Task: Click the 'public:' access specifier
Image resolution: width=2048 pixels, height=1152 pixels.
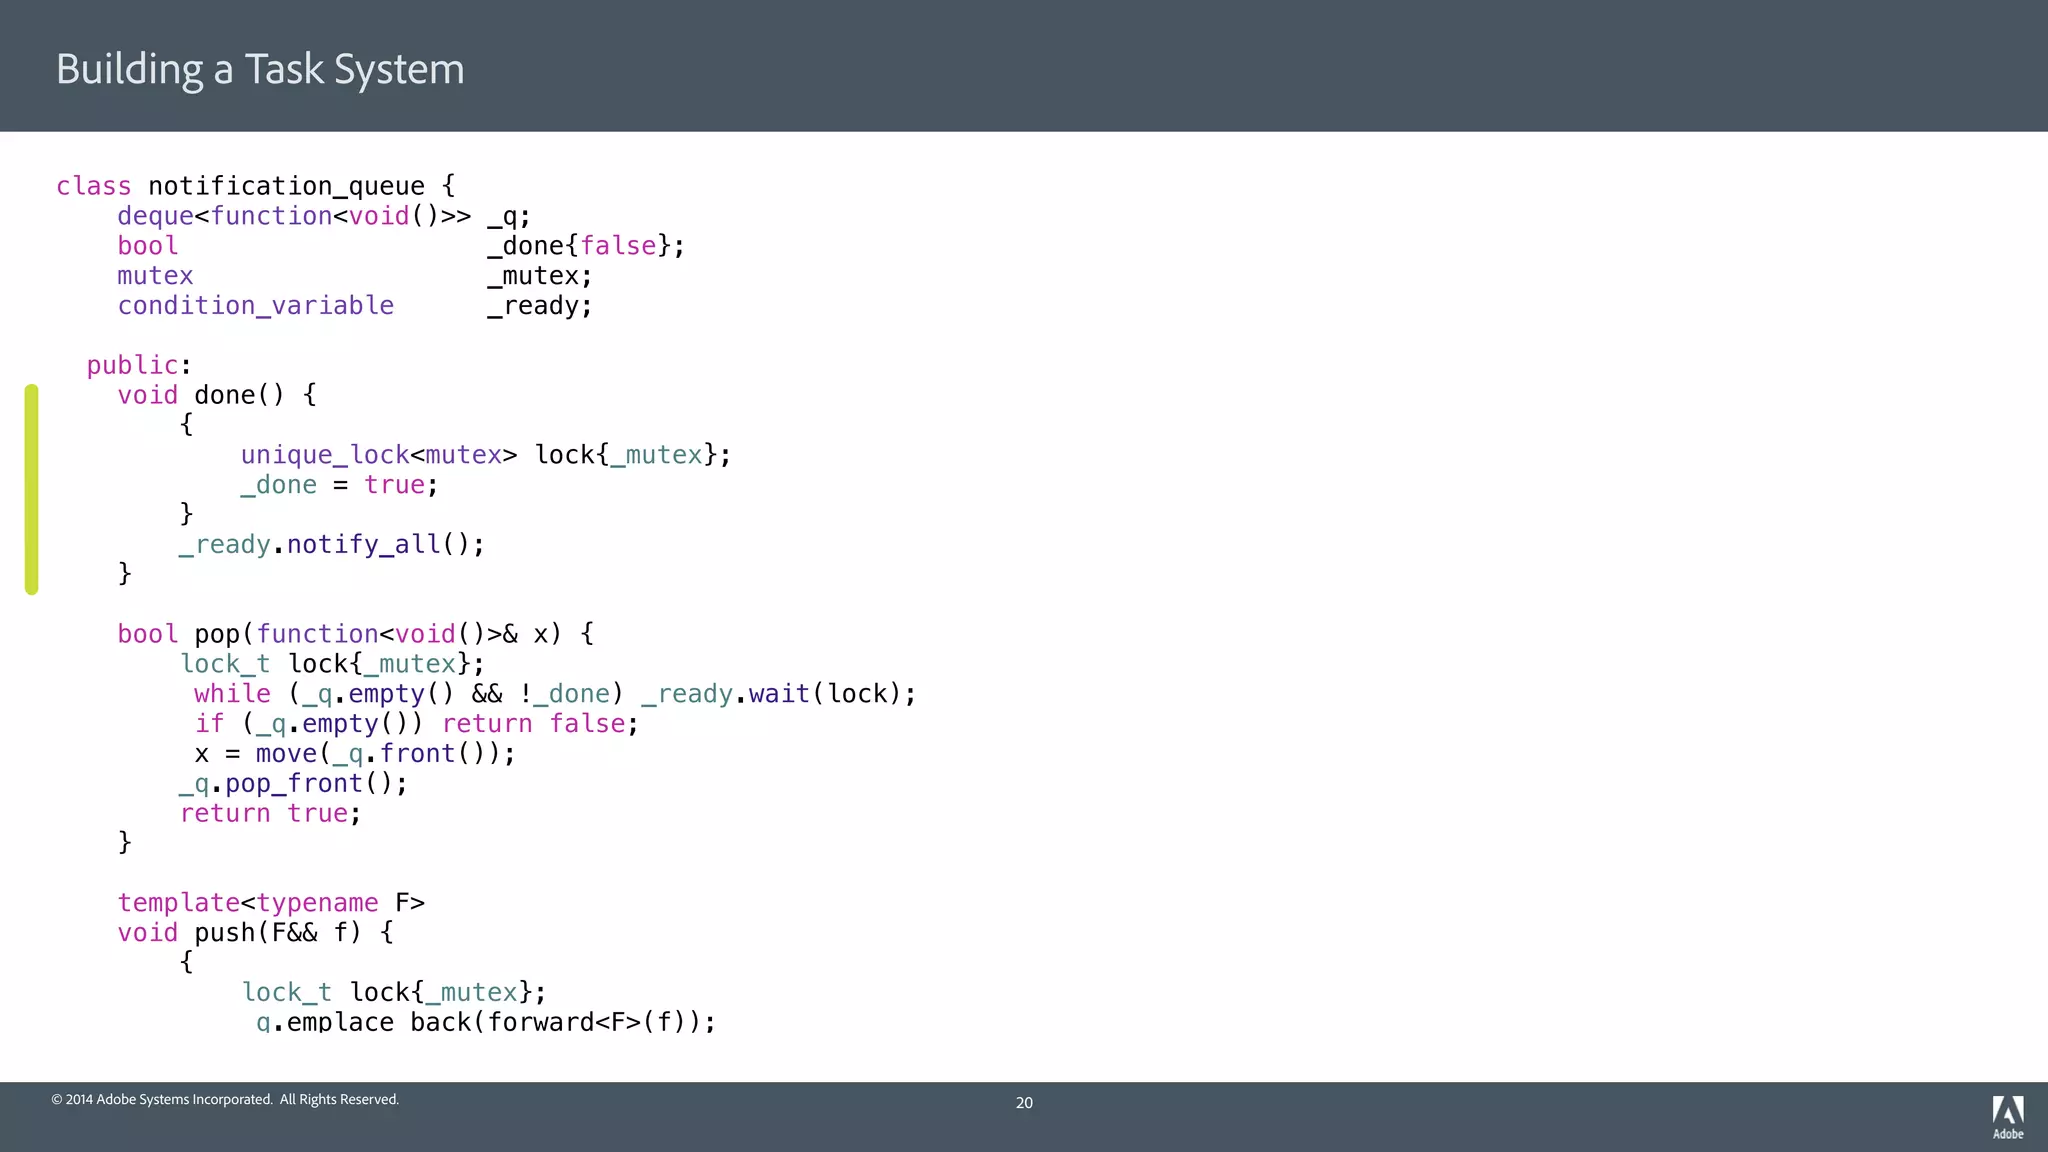Action: (138, 365)
